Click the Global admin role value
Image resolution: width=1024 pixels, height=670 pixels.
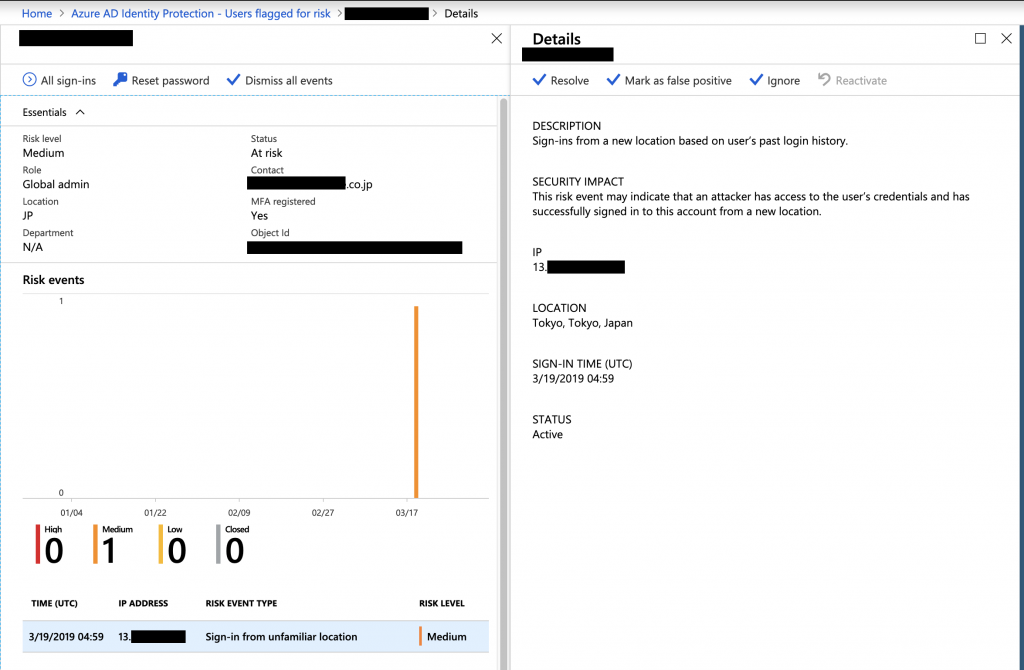click(x=56, y=184)
